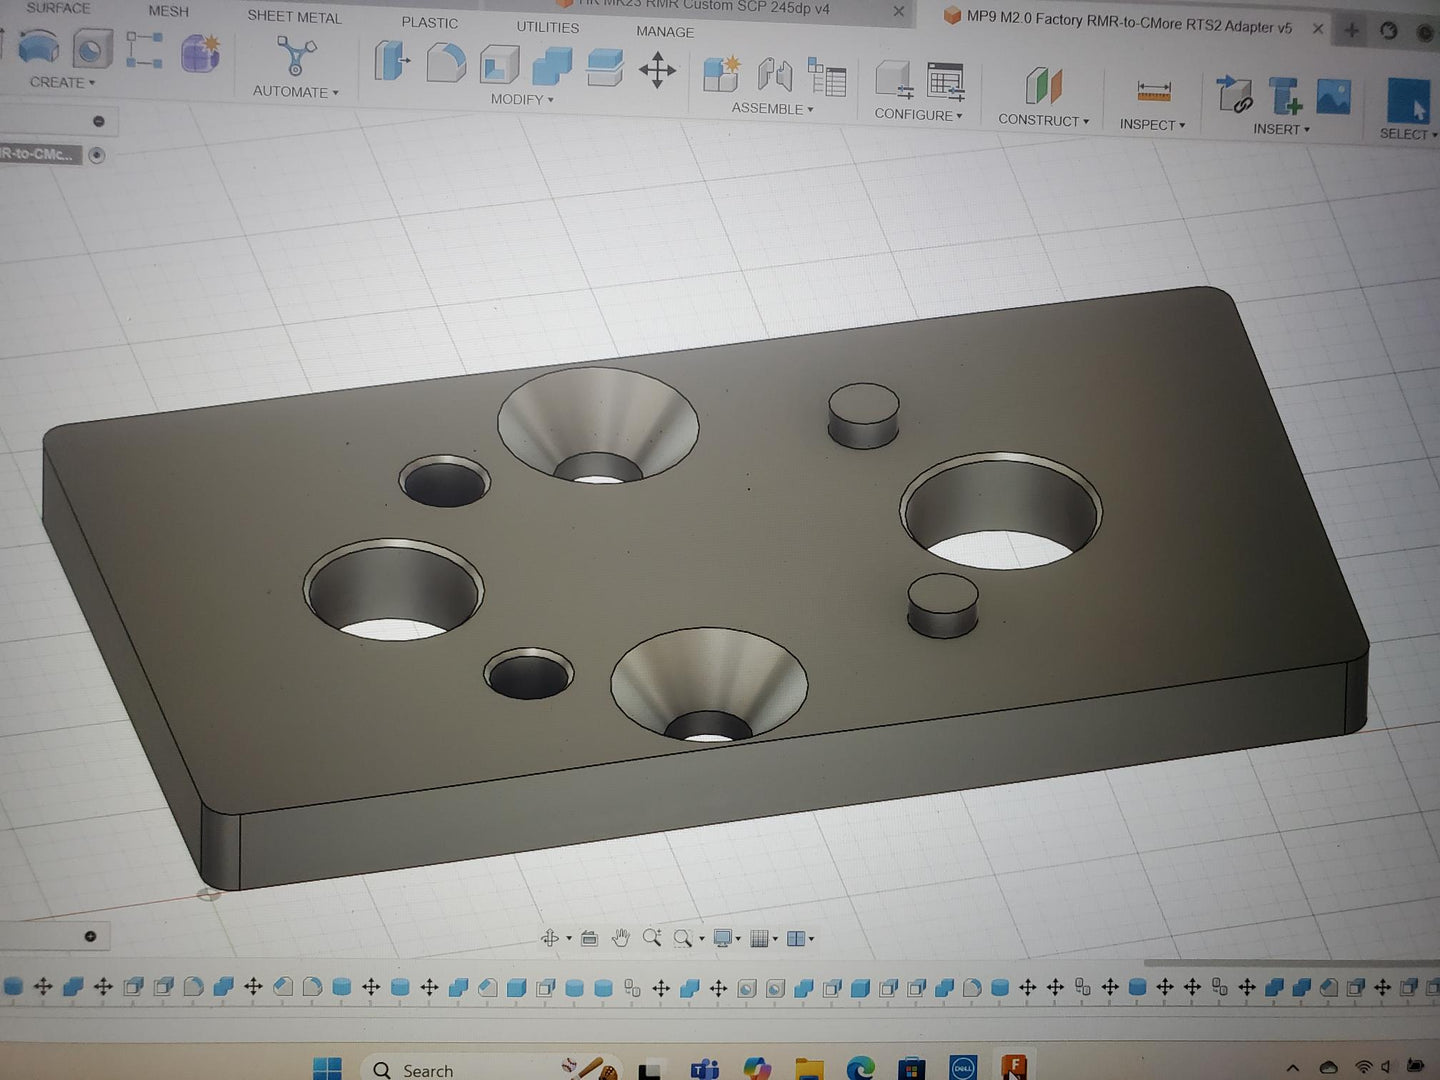Viewport: 1440px width, 1080px height.
Task: Click the purple Create Form icon
Action: click(200, 52)
